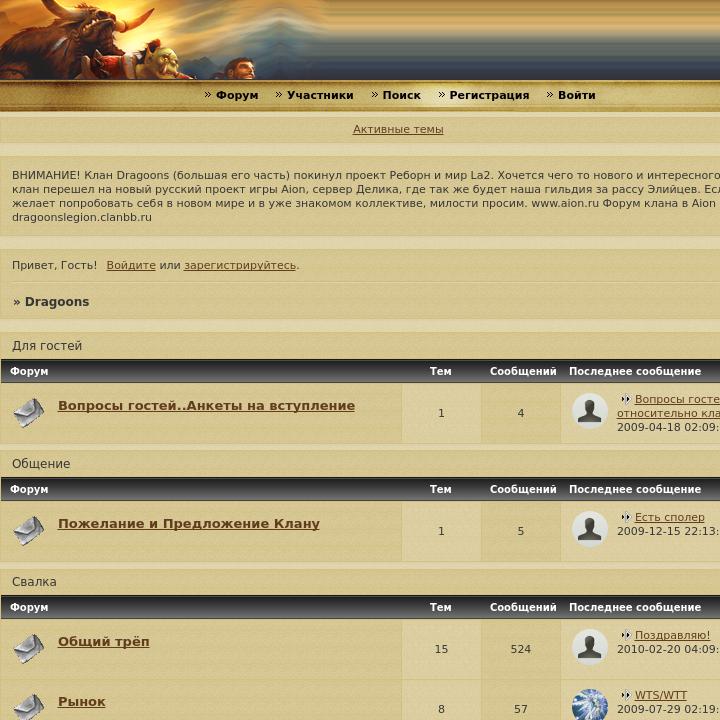Click envelope icon beside Вопросы гостей forum
Screen dimensions: 720x720
29,412
